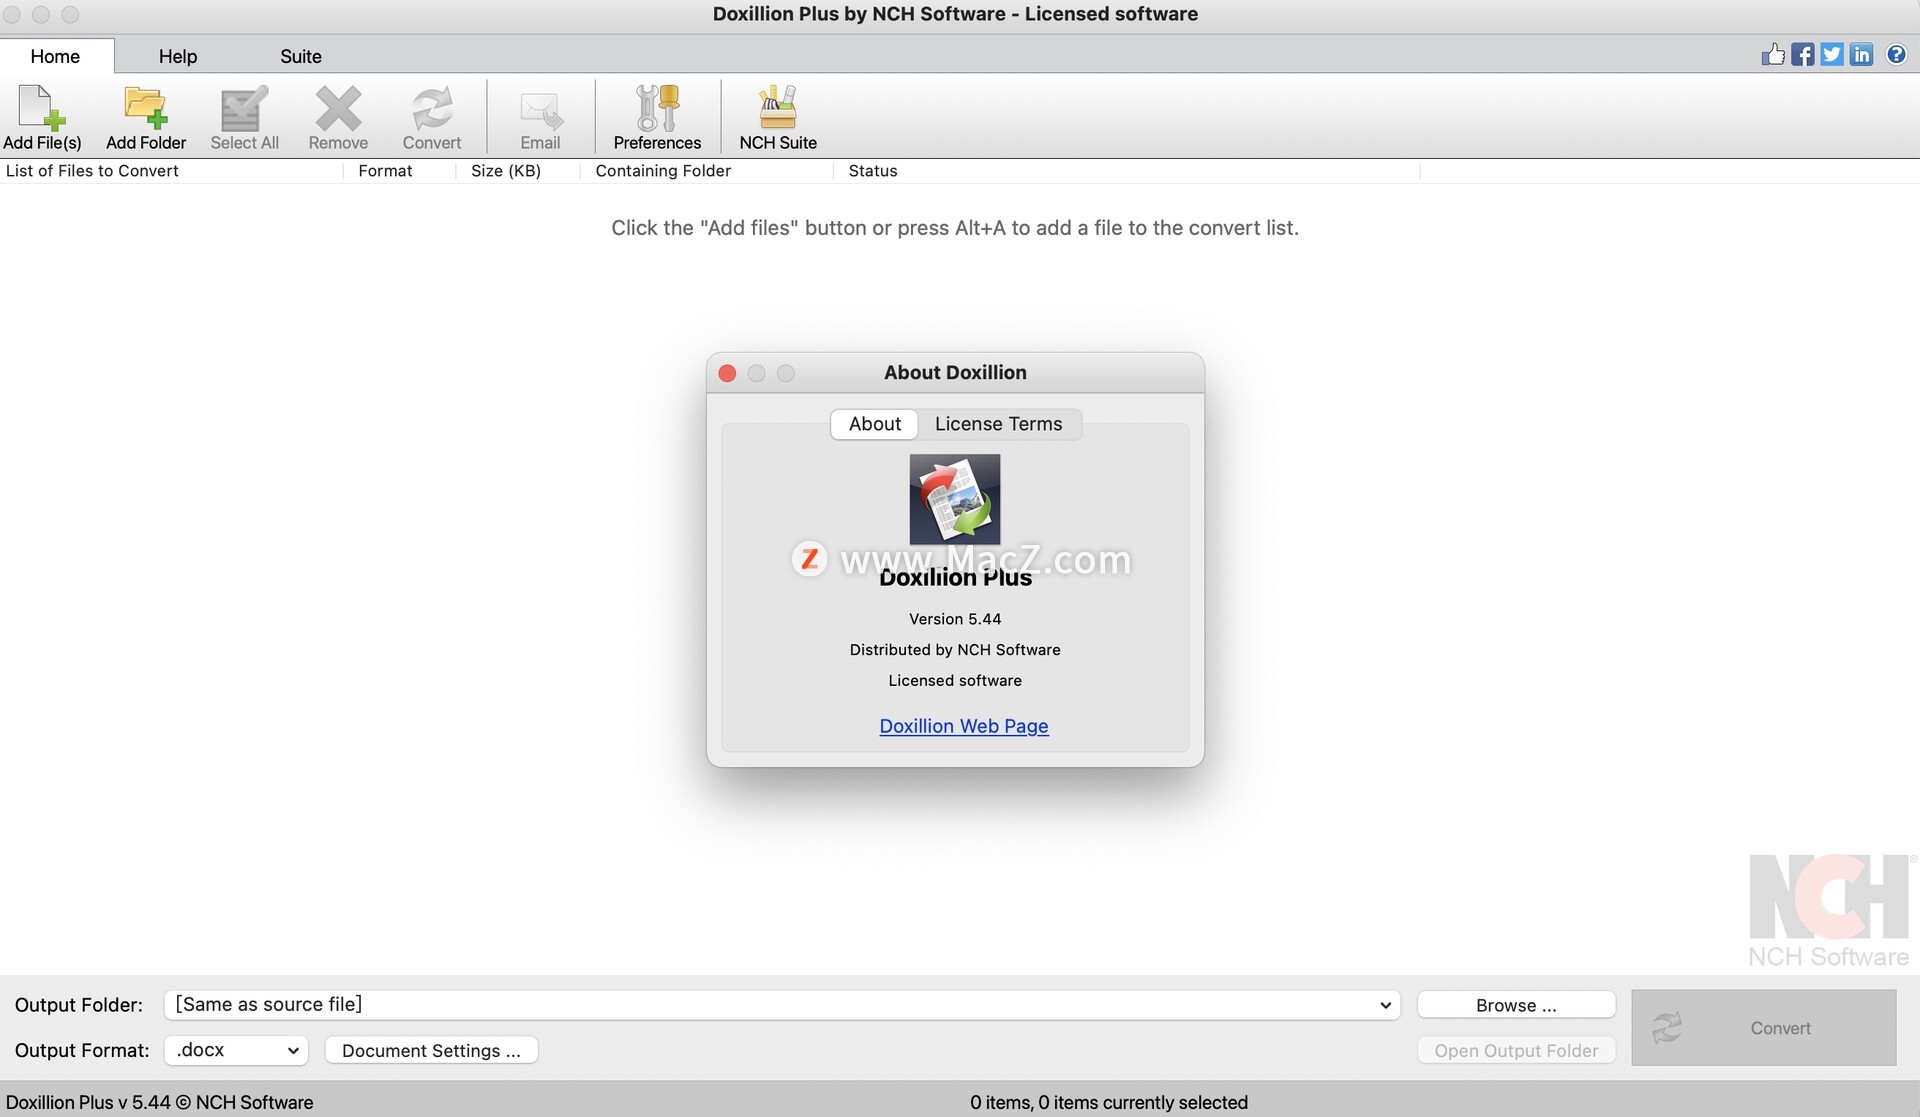Expand the Output Folder dropdown arrow
The height and width of the screenshot is (1117, 1920).
point(1385,1005)
